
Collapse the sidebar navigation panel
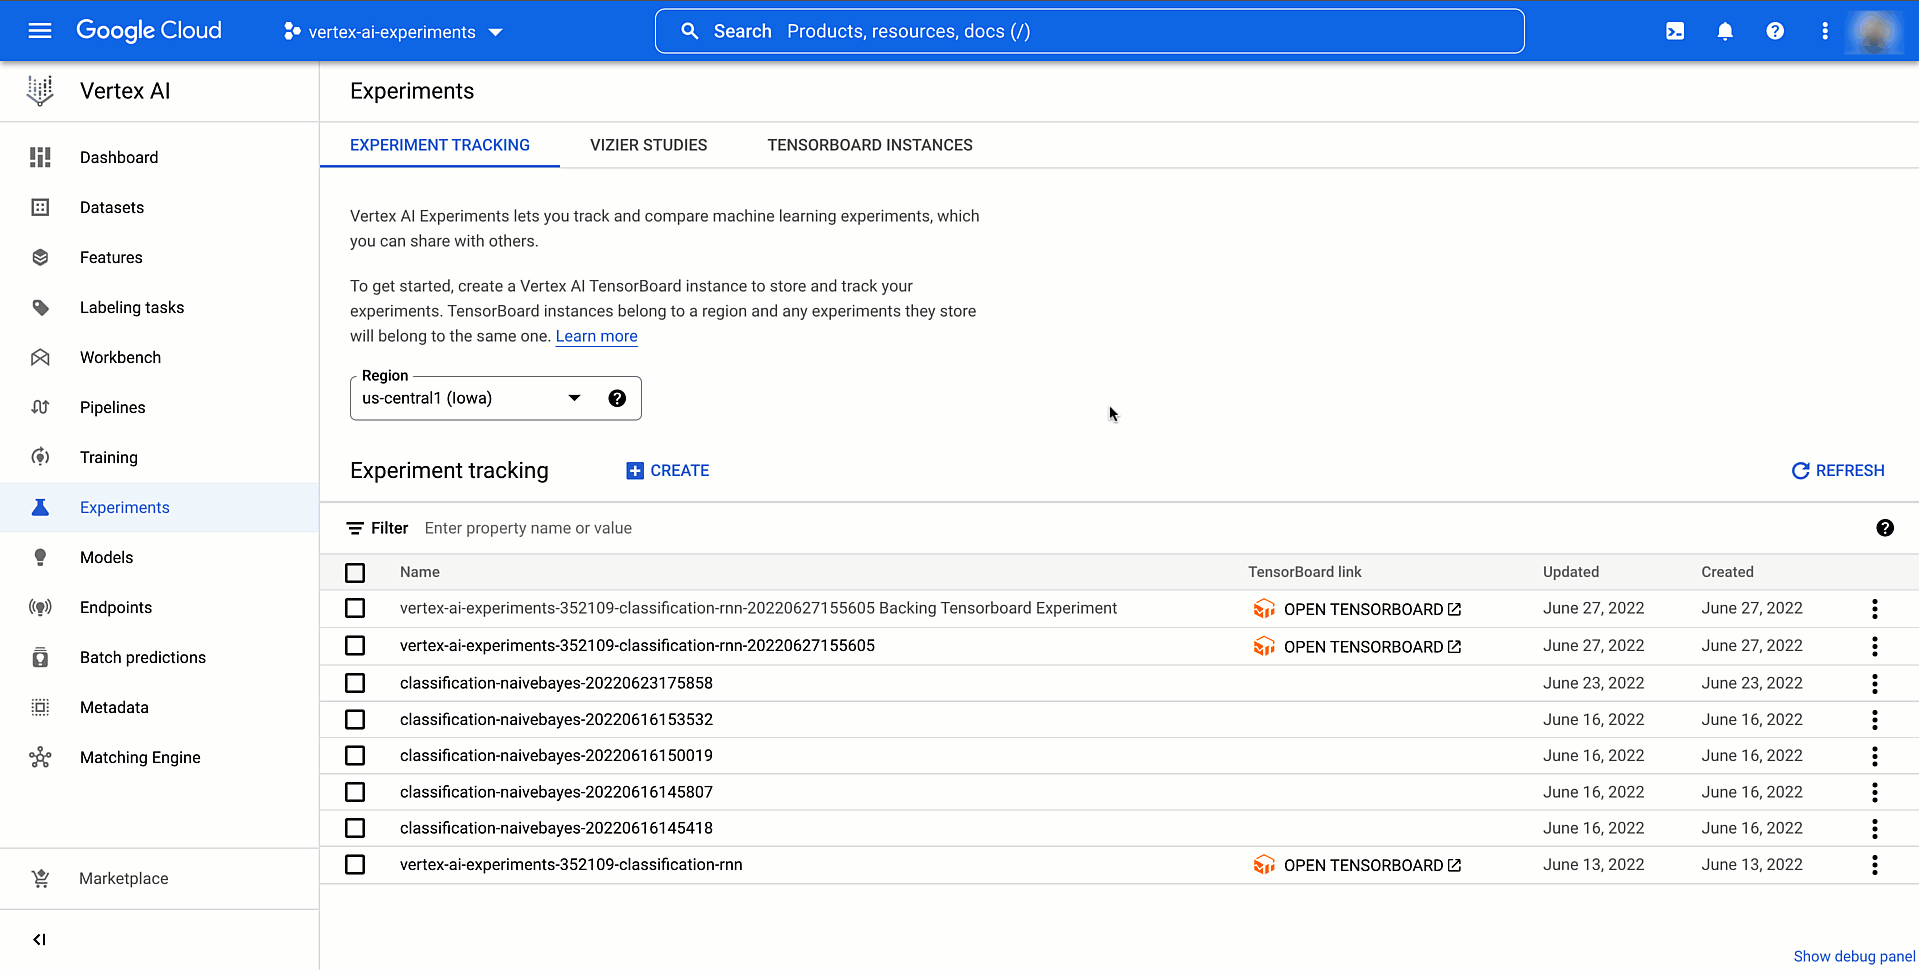click(x=39, y=939)
